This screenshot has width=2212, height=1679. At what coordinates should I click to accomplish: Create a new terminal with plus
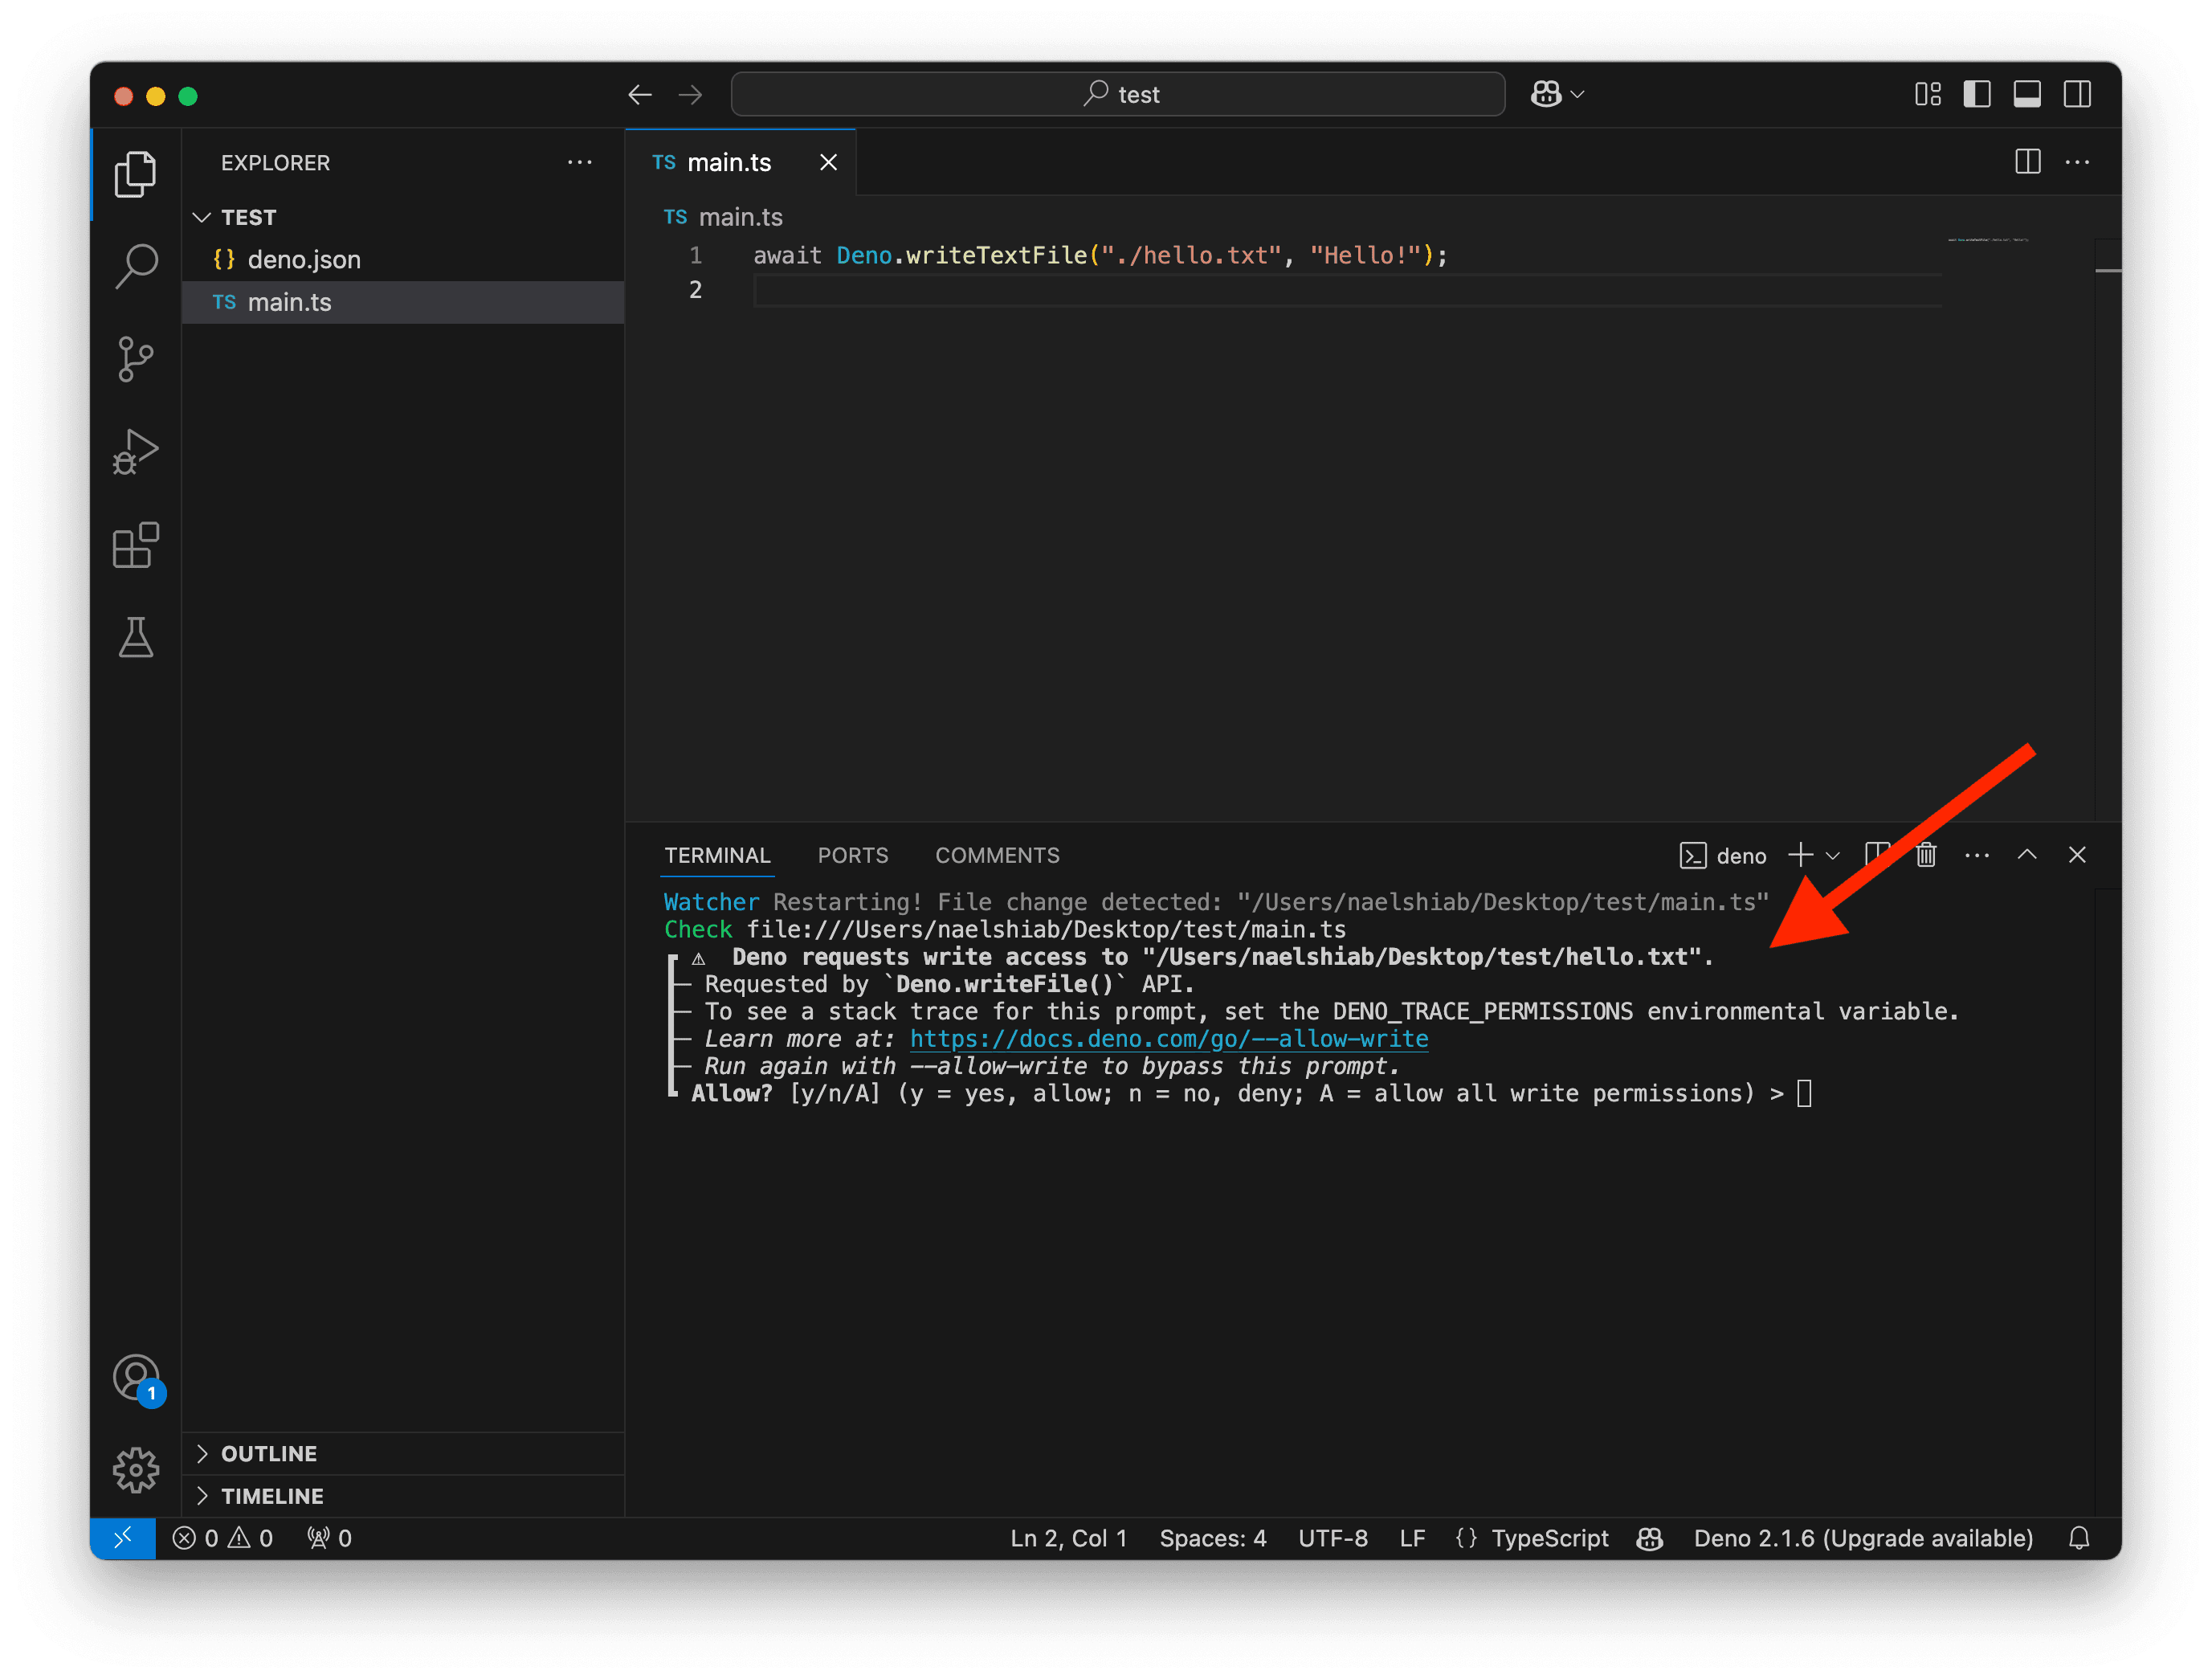1801,855
